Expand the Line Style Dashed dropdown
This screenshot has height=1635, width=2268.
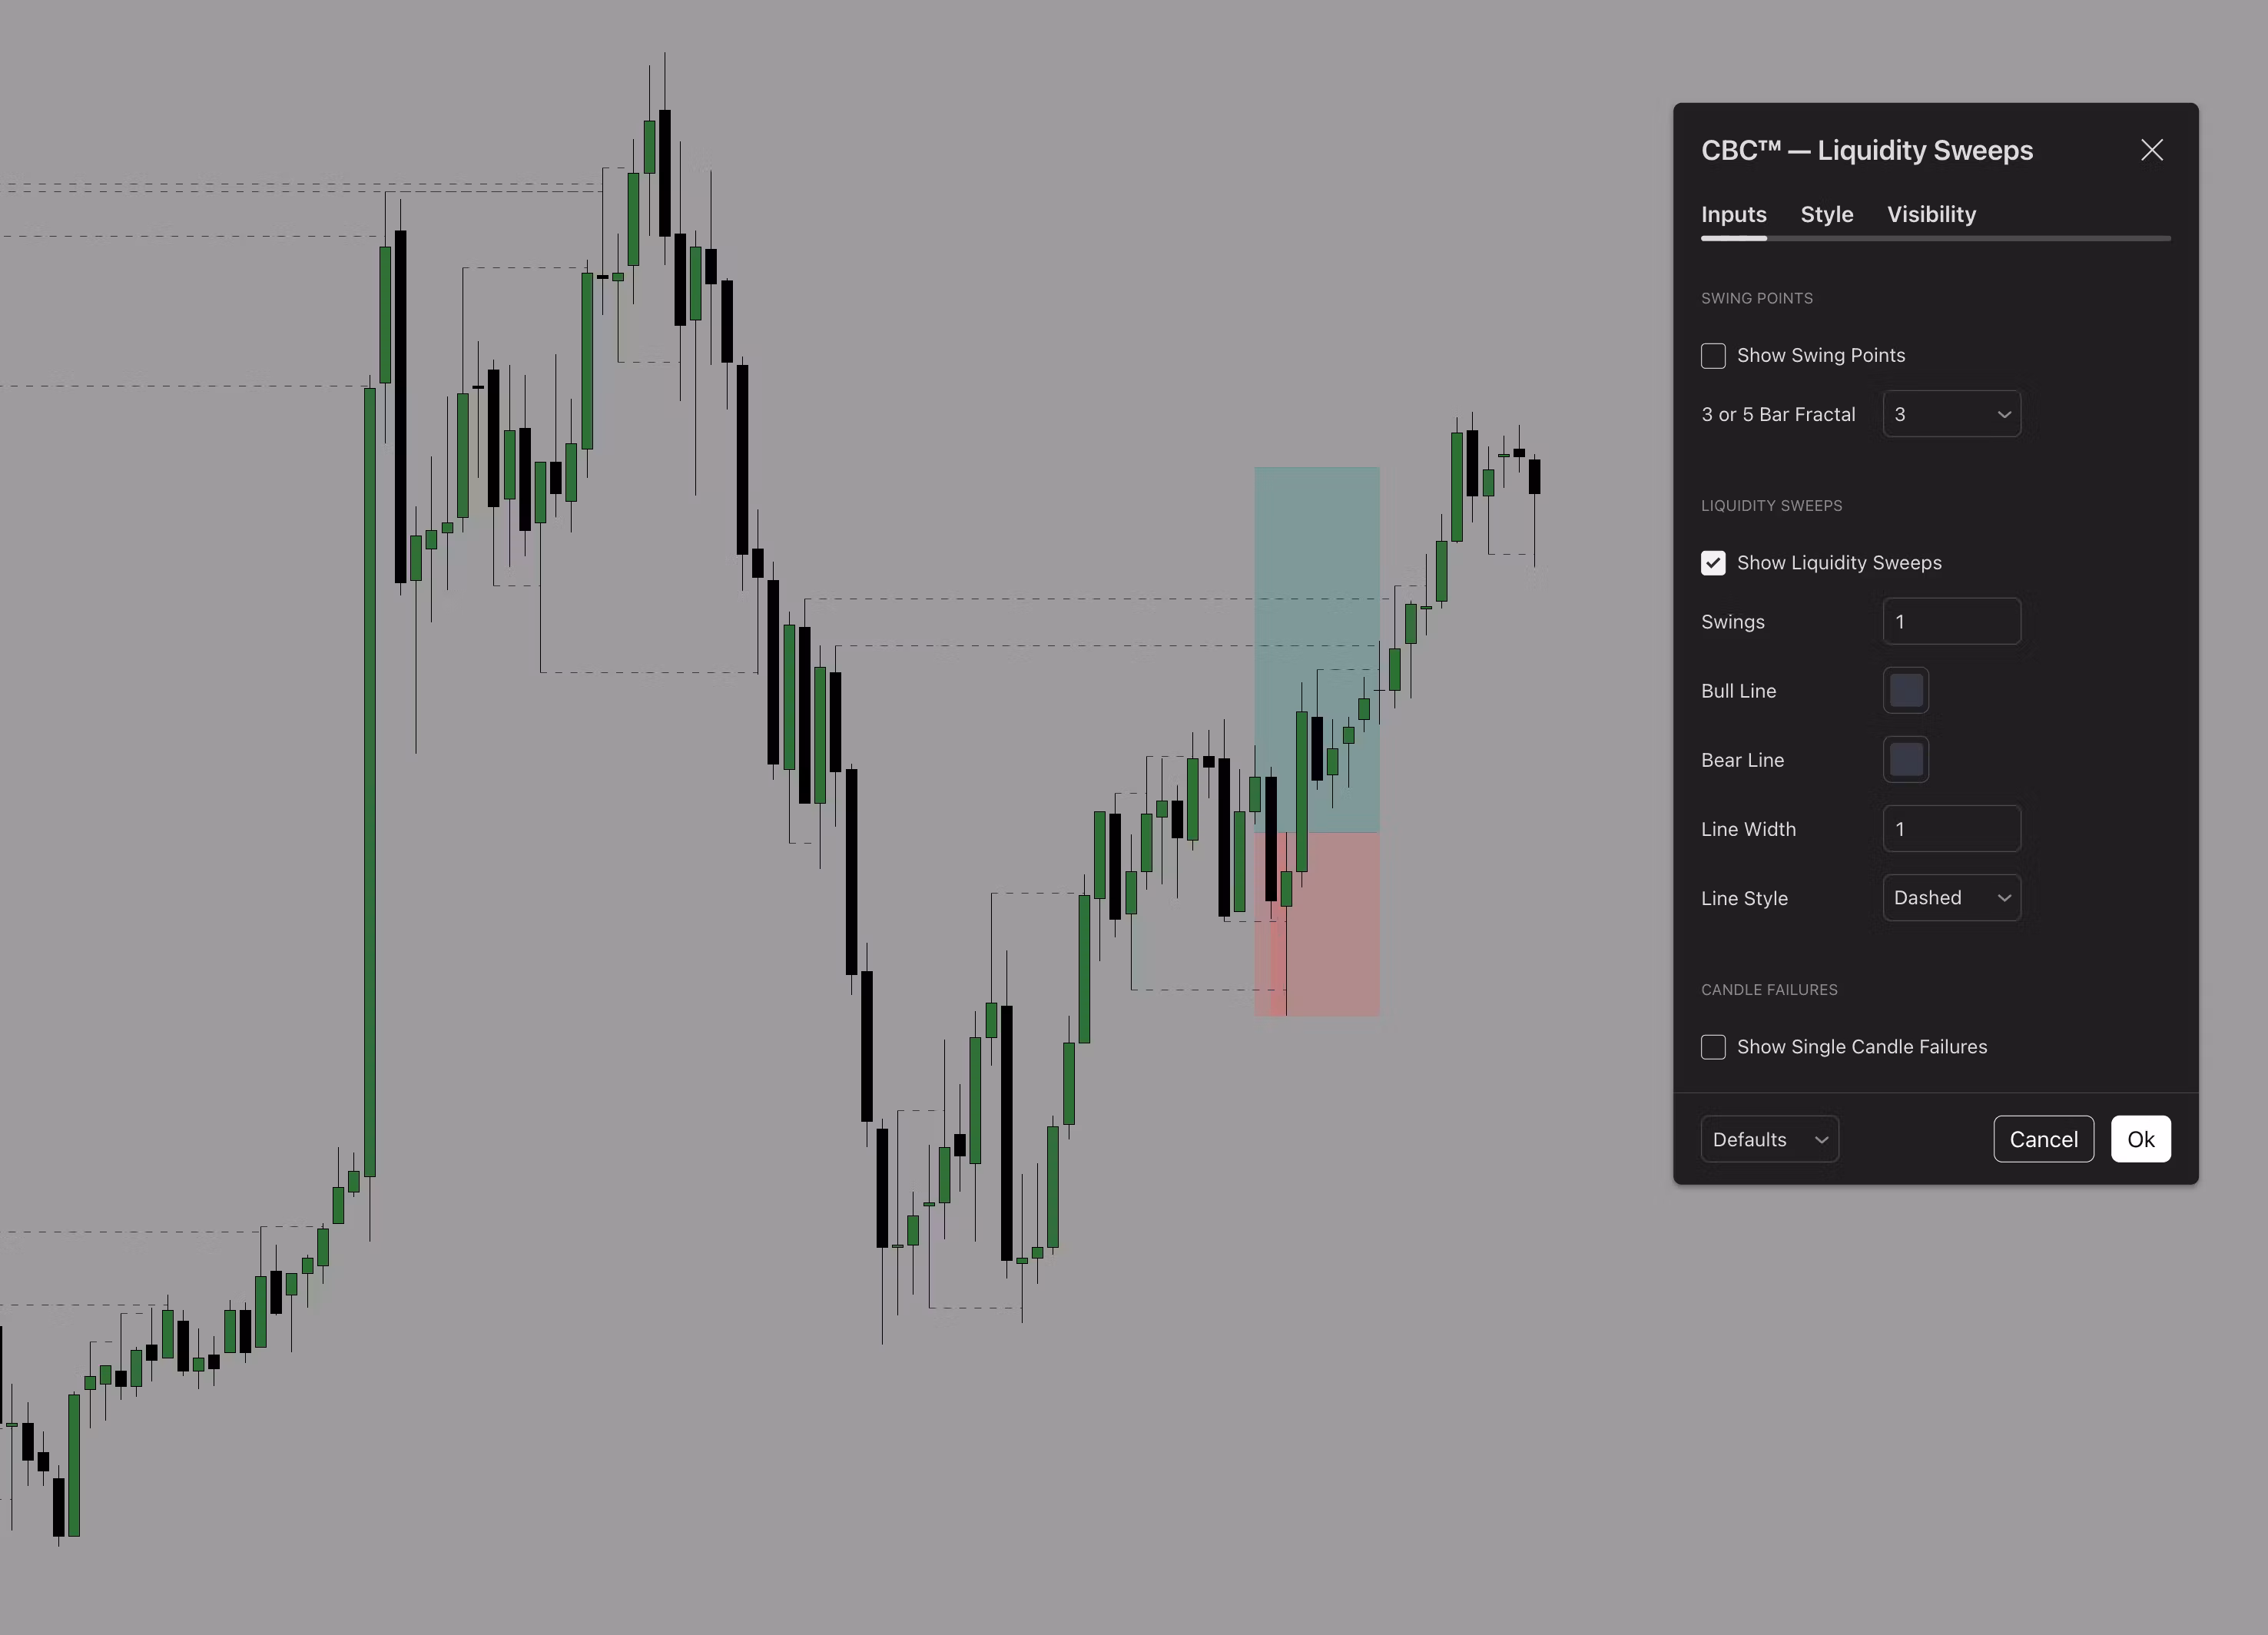(x=1951, y=898)
